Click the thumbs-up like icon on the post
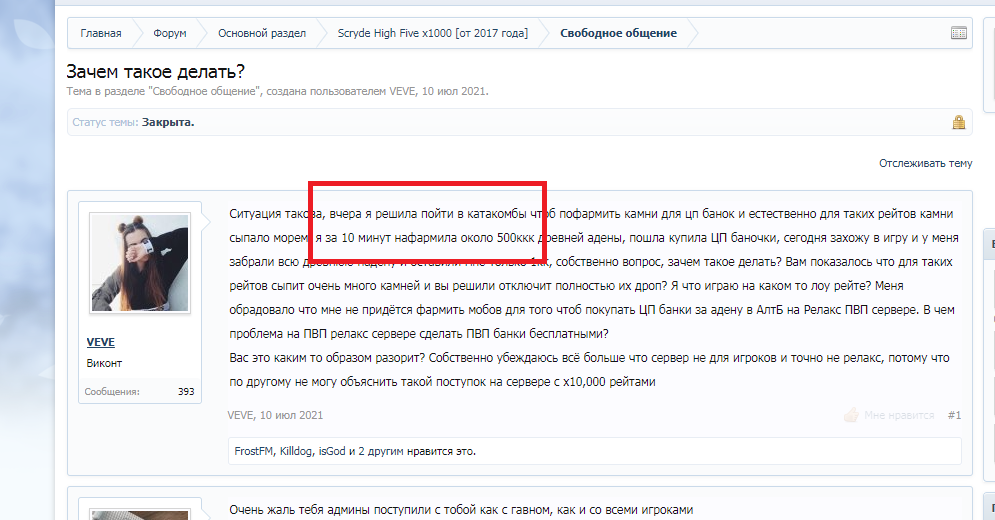 [x=851, y=415]
